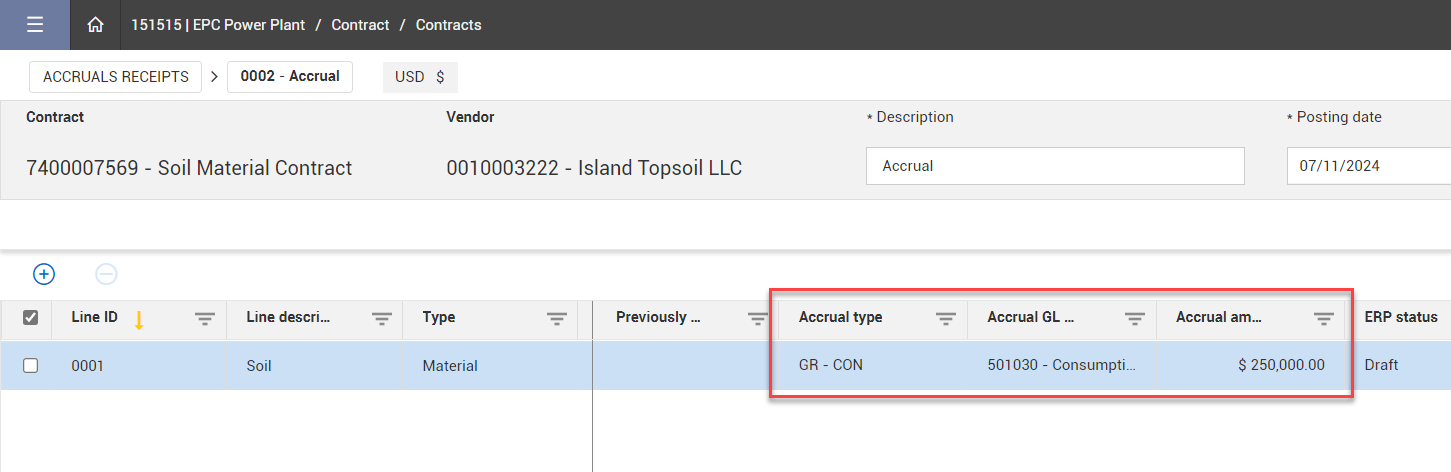Navigate to Contract breadcrumb item

360,25
